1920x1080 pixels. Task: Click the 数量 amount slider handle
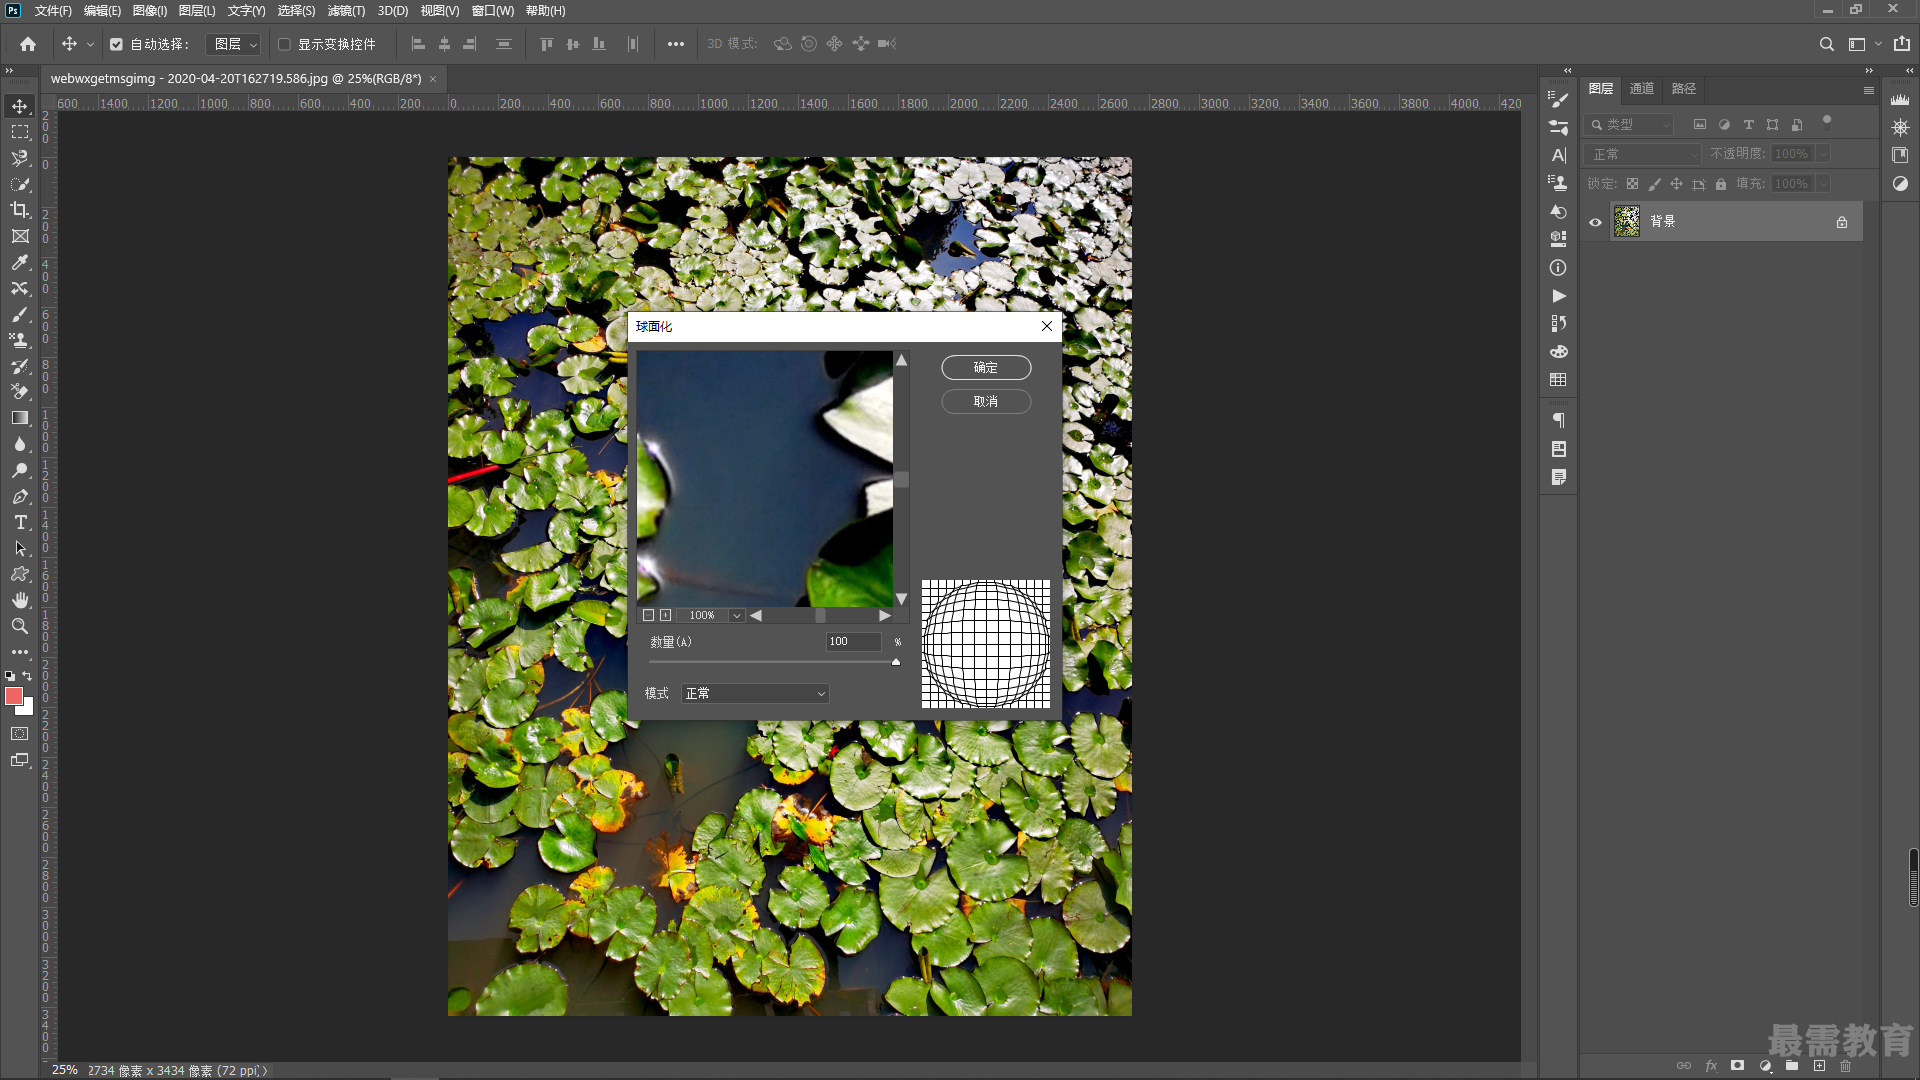896,662
